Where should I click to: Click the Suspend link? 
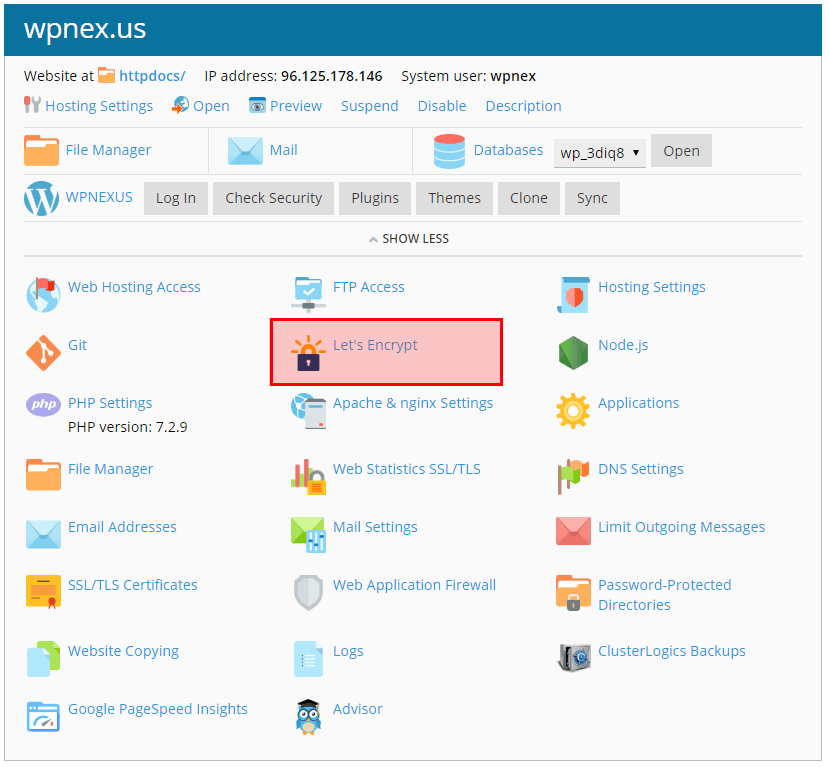click(370, 106)
